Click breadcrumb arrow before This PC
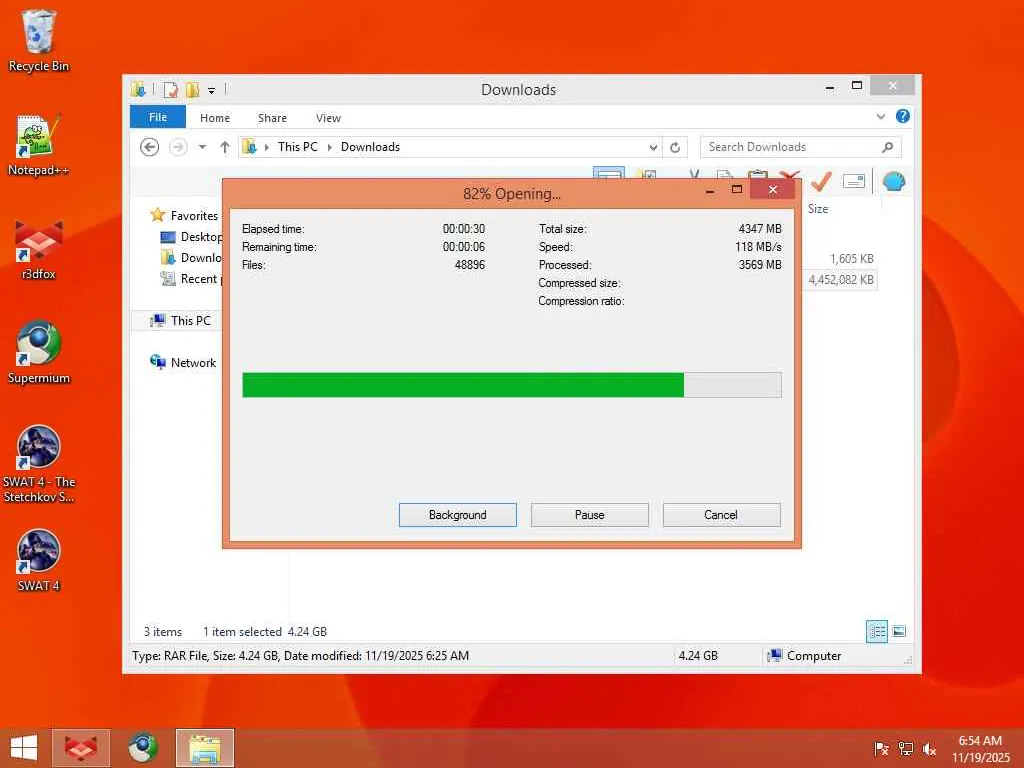The image size is (1024, 768). point(266,148)
